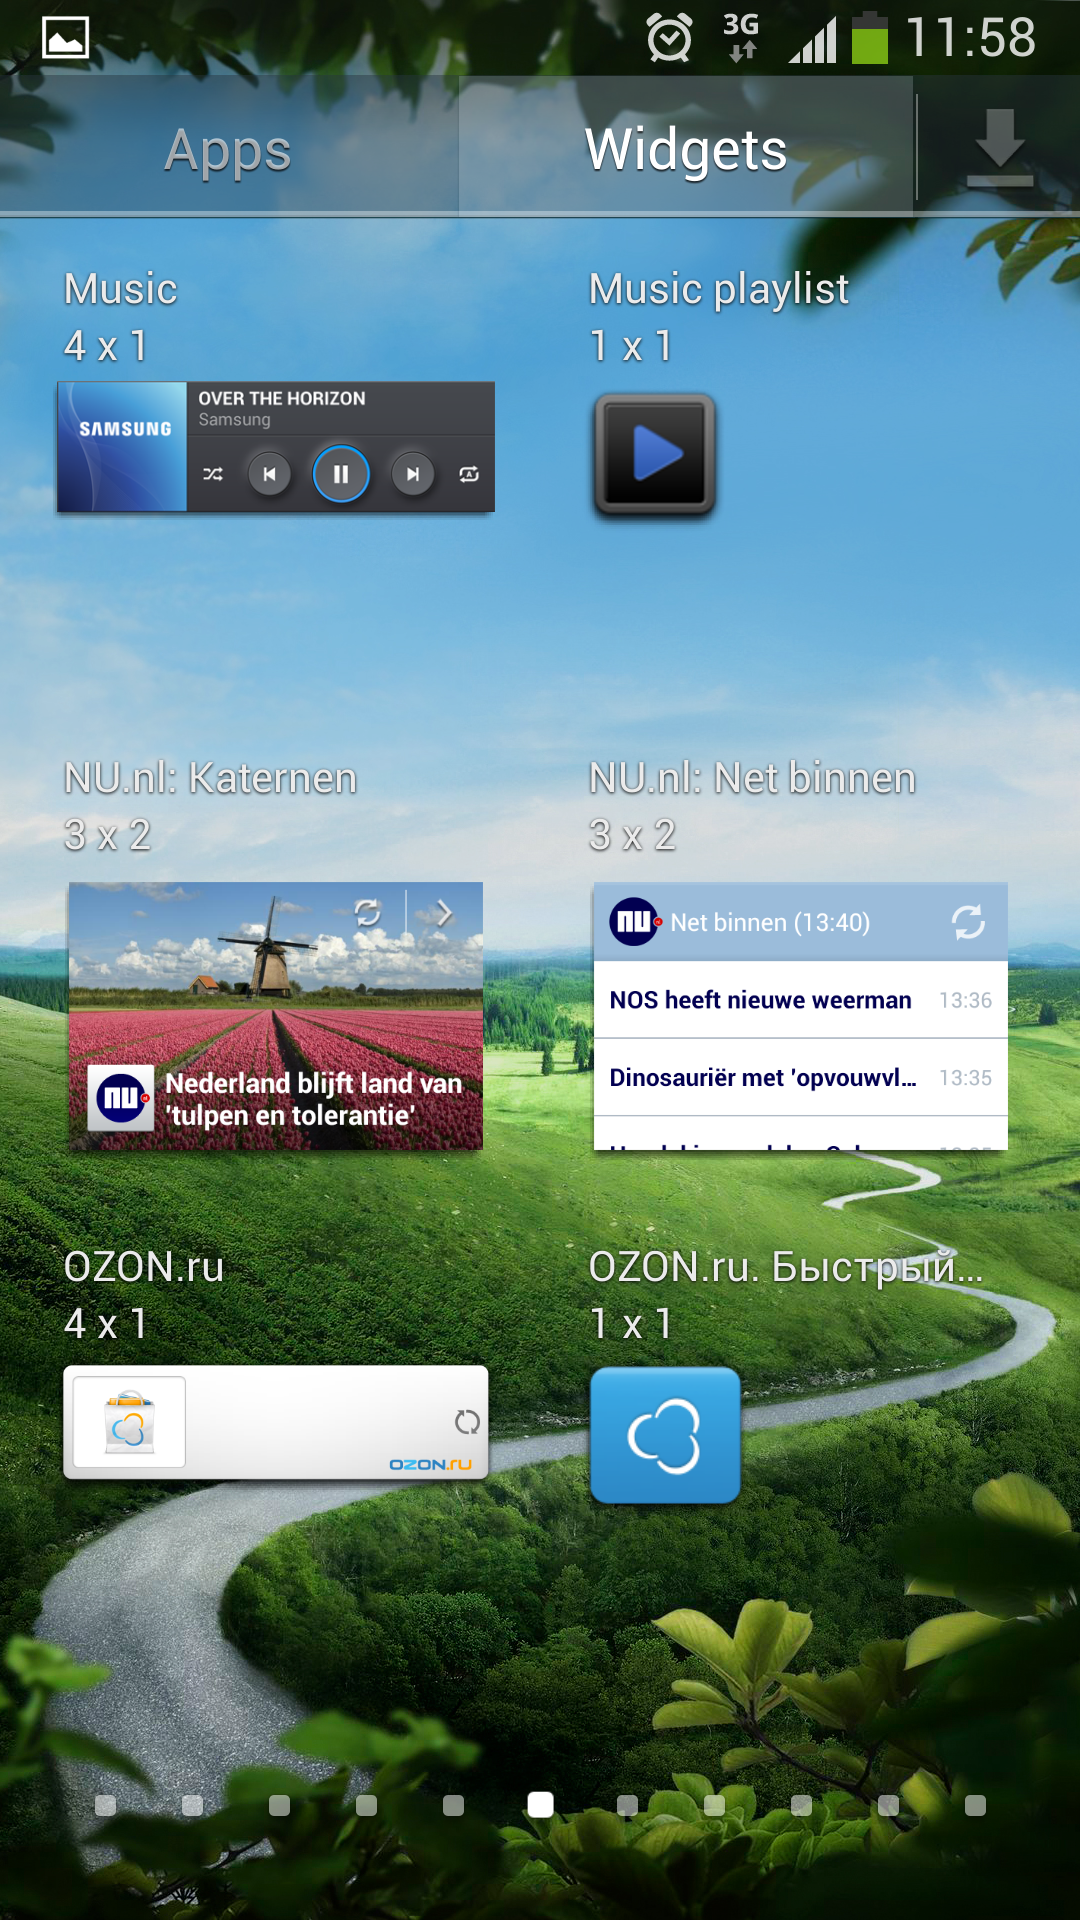This screenshot has width=1080, height=1920.
Task: Tap the OZON.ru shopping bag icon
Action: (x=129, y=1422)
